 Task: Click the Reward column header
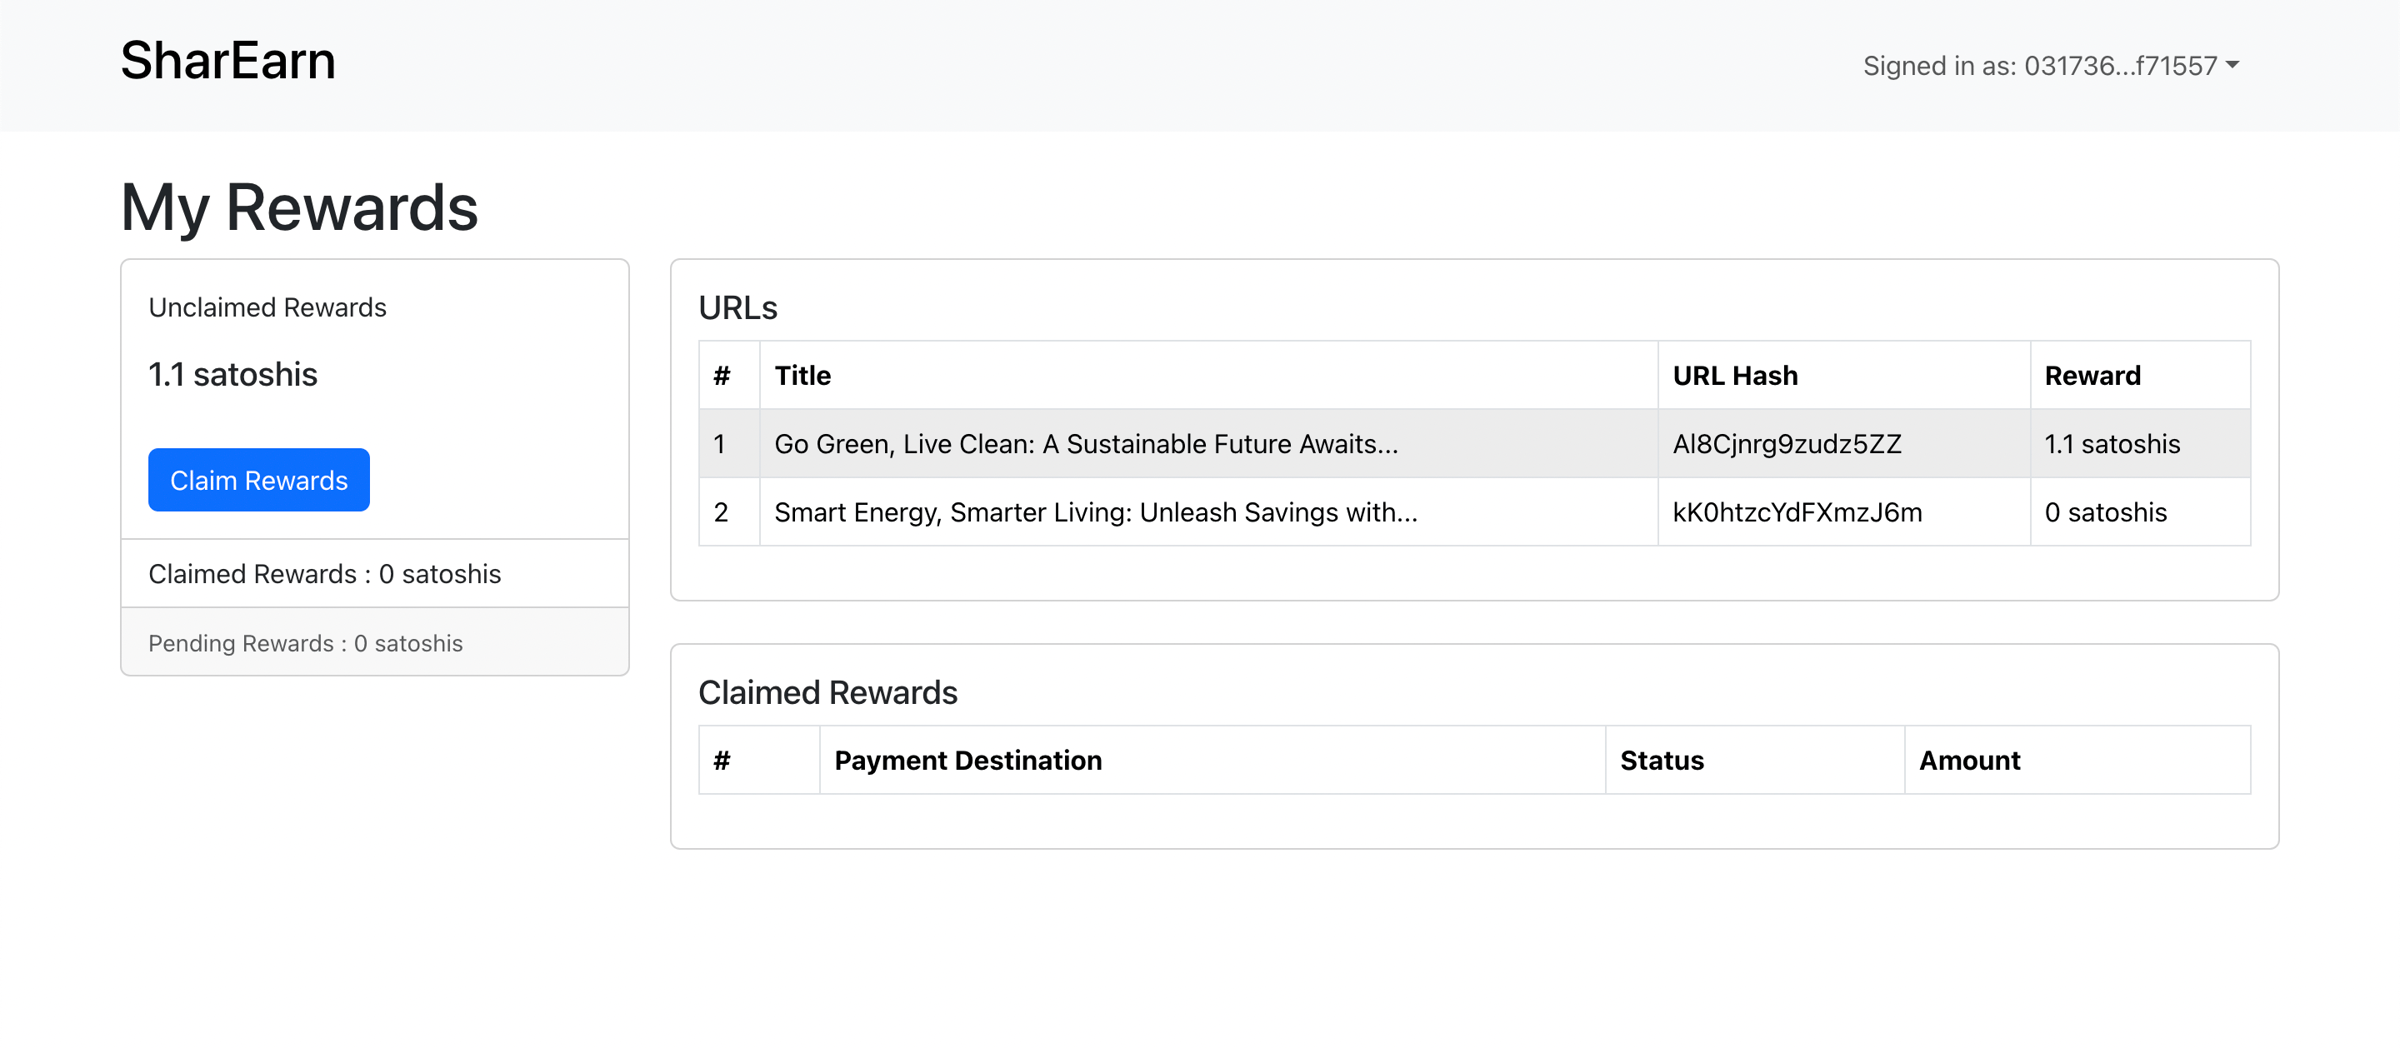[x=2092, y=376]
